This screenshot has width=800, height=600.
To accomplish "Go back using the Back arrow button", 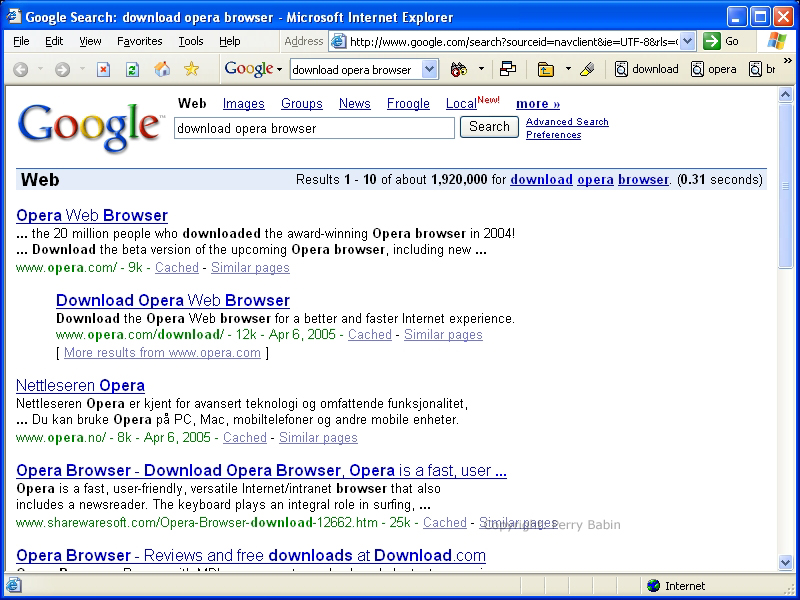I will (20, 69).
